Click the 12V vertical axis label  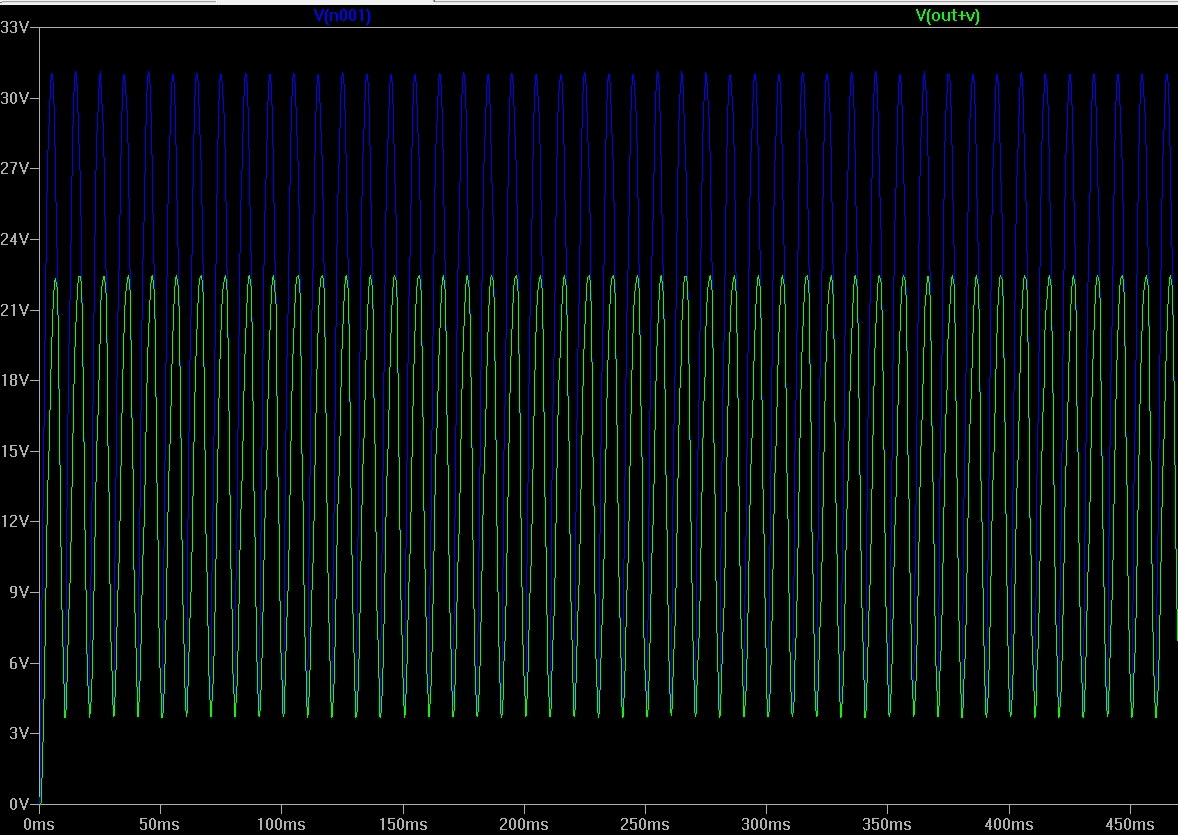tap(14, 522)
